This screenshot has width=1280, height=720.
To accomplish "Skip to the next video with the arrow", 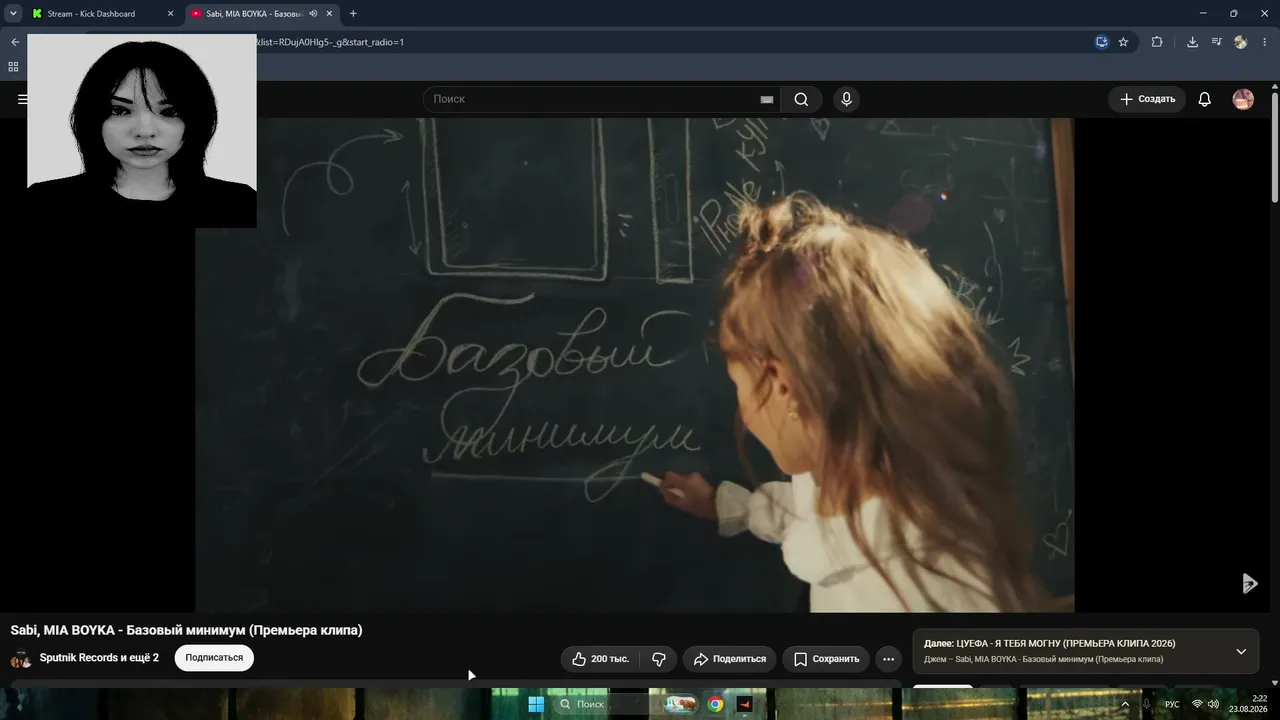I will pyautogui.click(x=1249, y=584).
